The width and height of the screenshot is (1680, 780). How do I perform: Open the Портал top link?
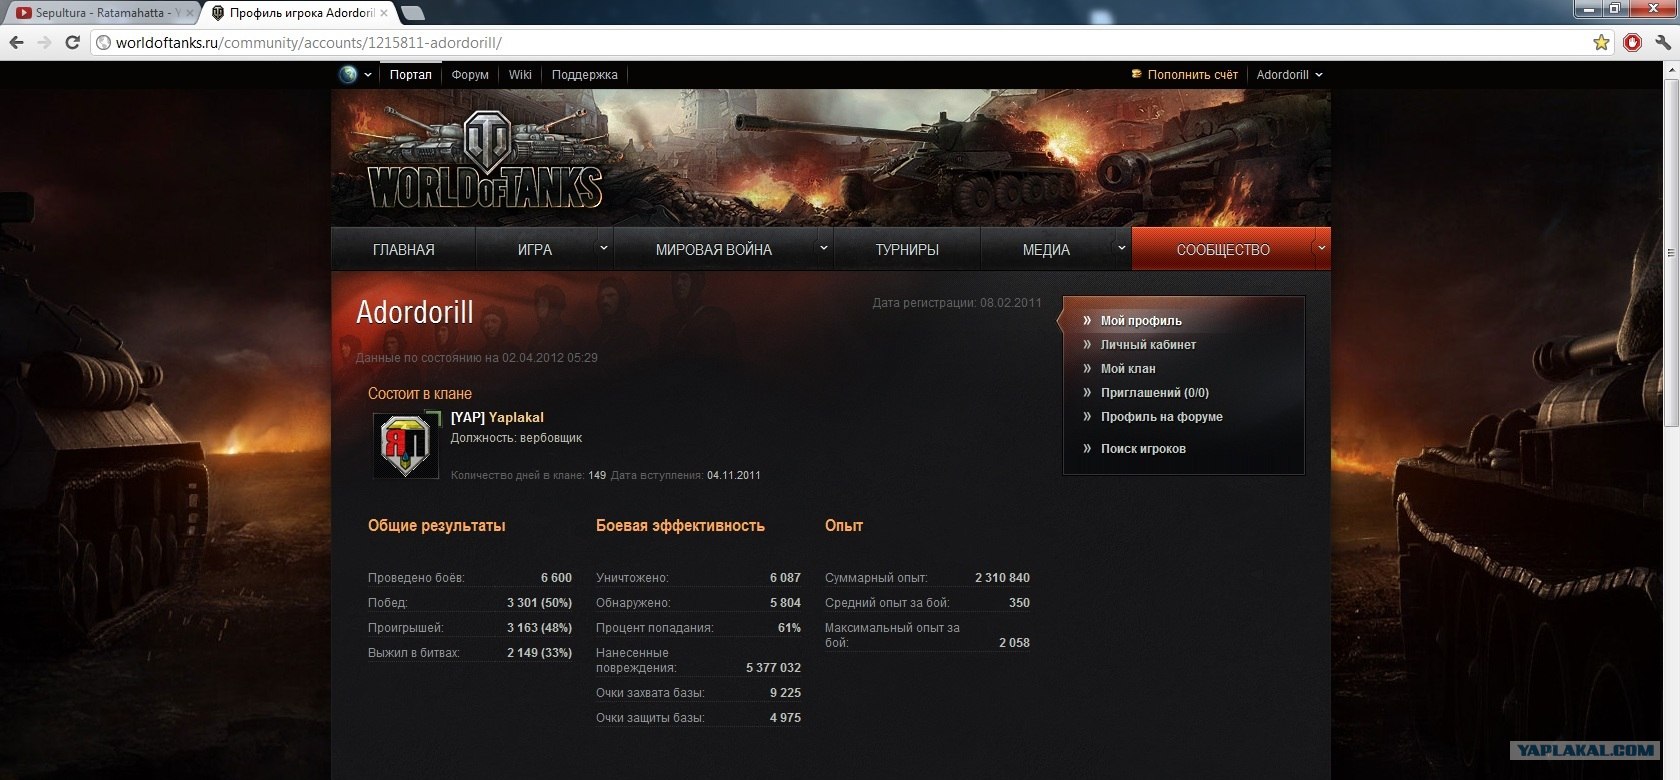click(411, 75)
